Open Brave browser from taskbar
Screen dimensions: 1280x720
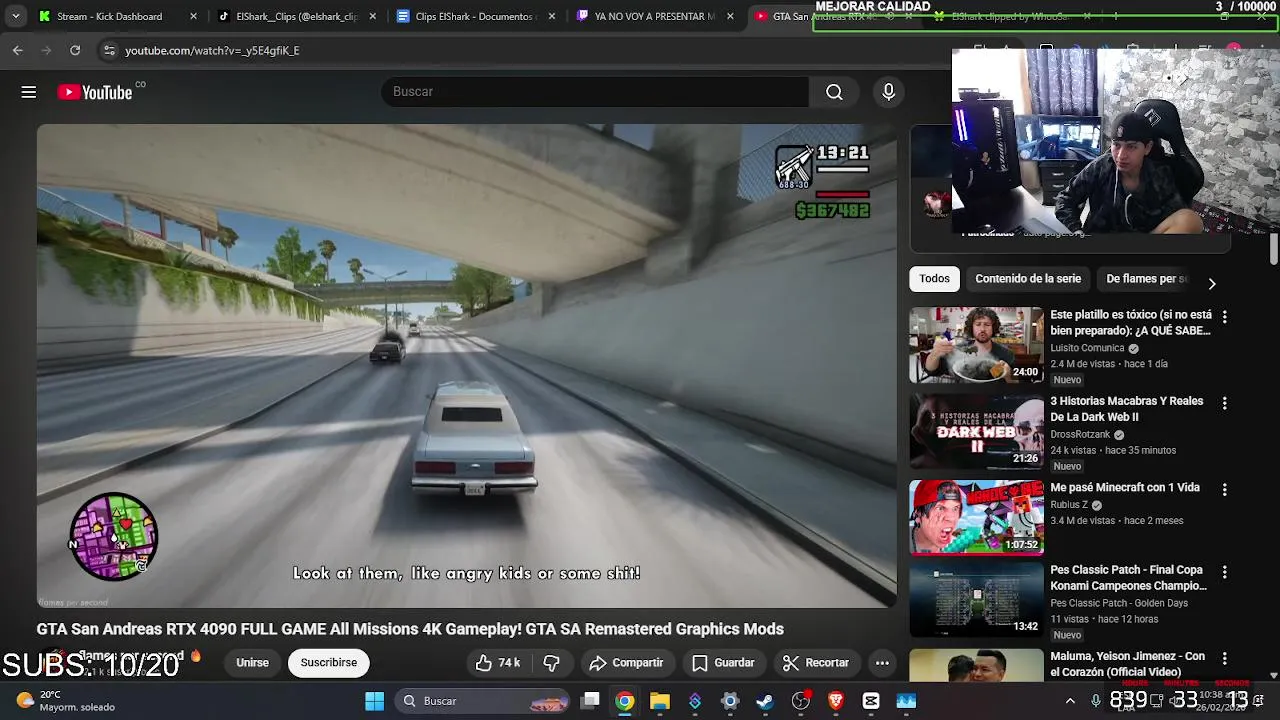836,701
